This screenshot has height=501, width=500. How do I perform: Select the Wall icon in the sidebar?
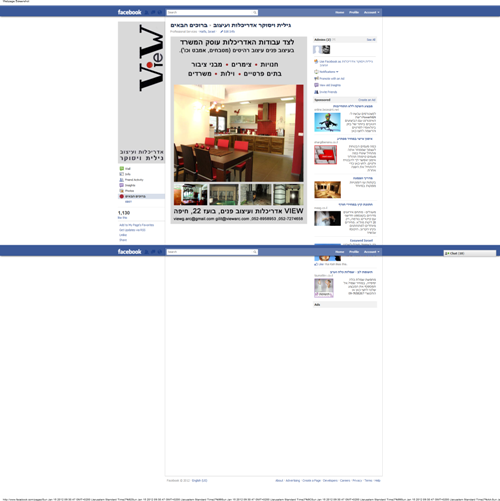(122, 169)
